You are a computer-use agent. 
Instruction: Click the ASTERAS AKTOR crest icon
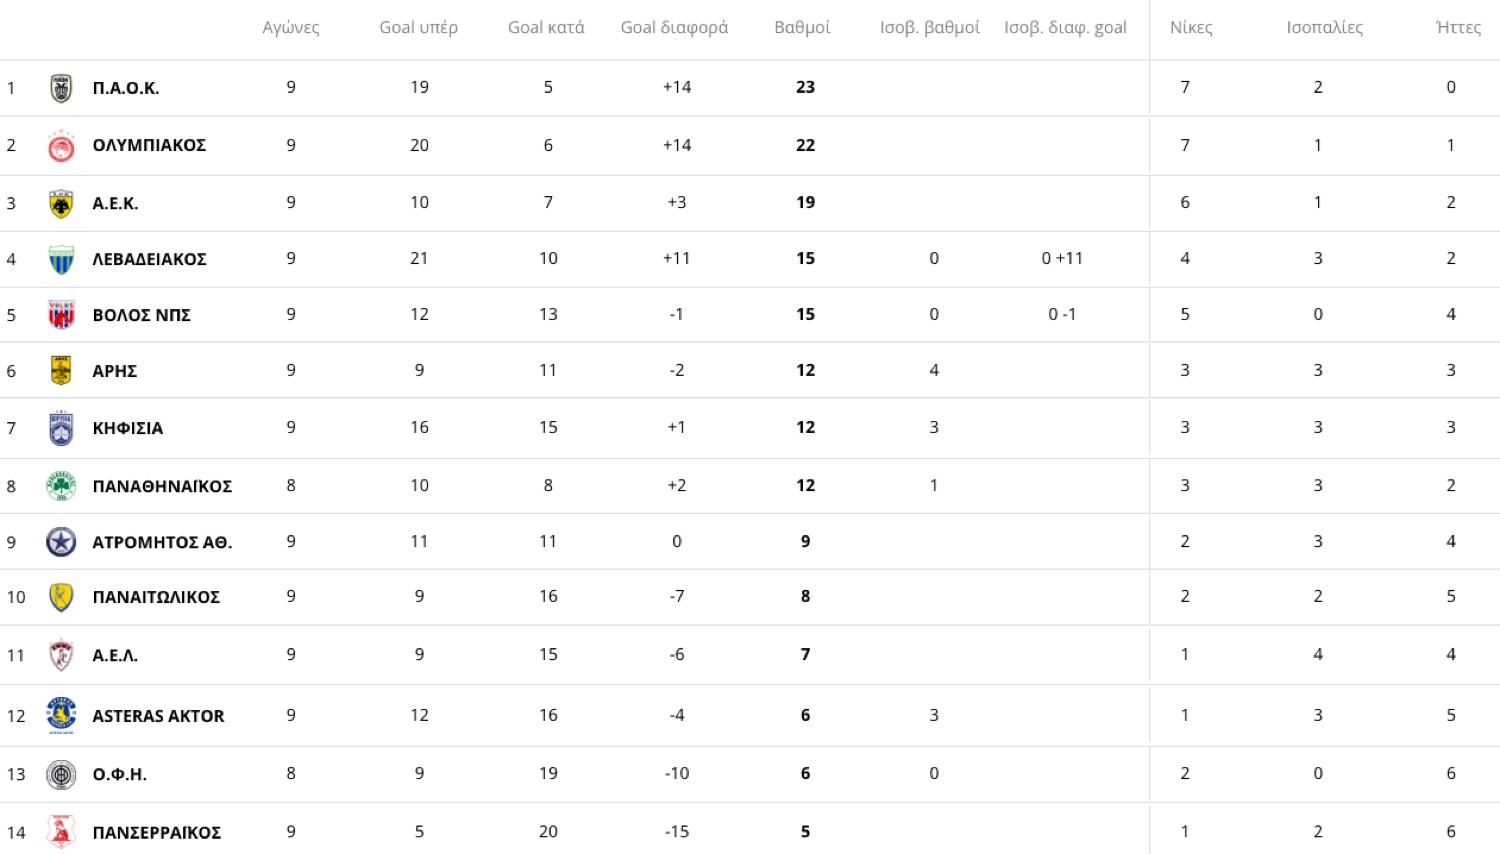click(x=61, y=715)
